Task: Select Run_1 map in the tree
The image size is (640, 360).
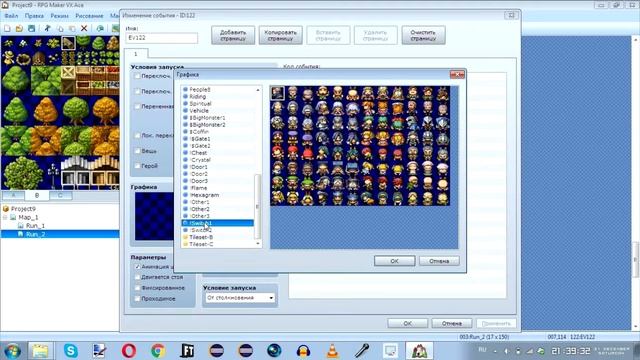Action: [35, 226]
